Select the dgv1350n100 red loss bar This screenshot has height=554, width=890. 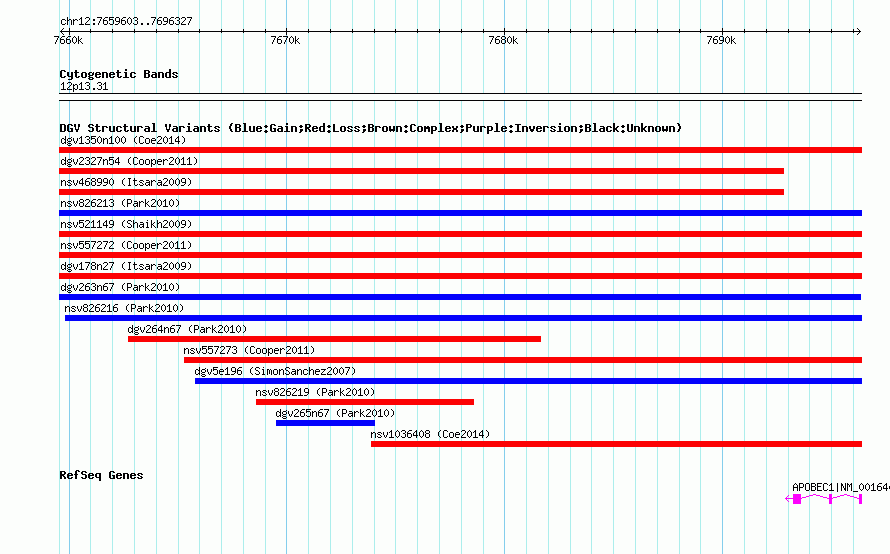(460, 150)
